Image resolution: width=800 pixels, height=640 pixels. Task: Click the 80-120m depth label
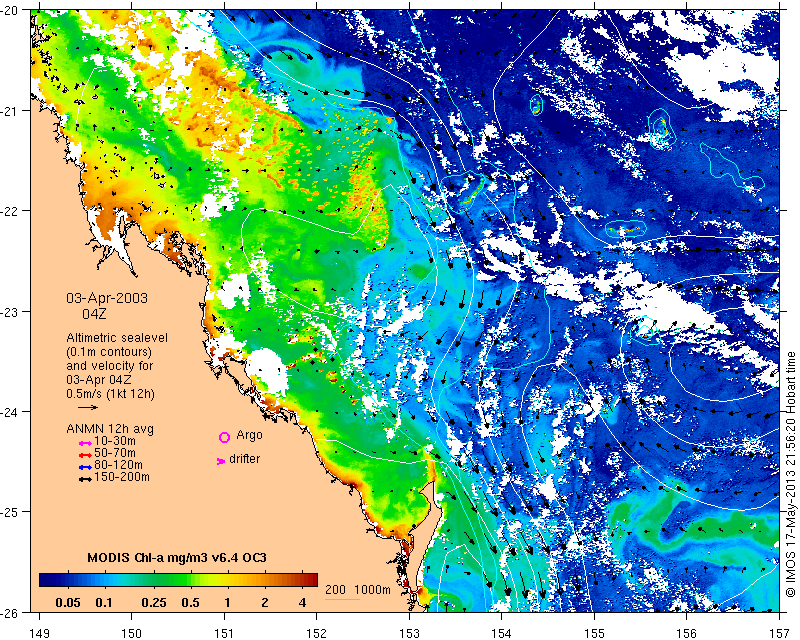(x=118, y=465)
